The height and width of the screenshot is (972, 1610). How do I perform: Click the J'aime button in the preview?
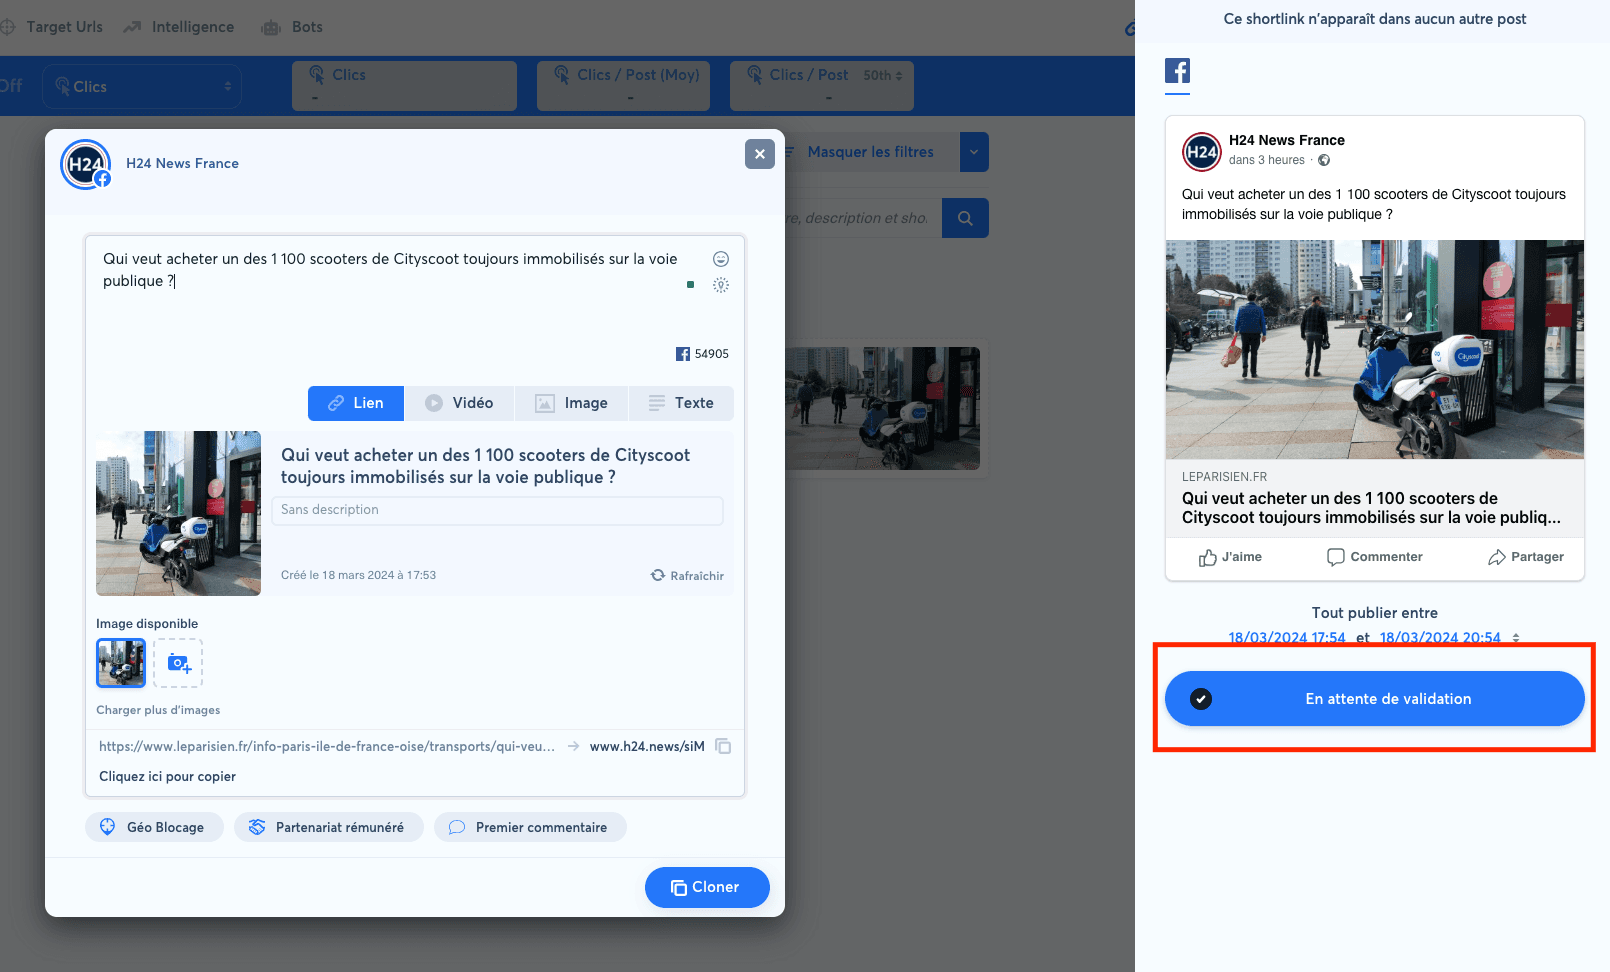[1230, 557]
